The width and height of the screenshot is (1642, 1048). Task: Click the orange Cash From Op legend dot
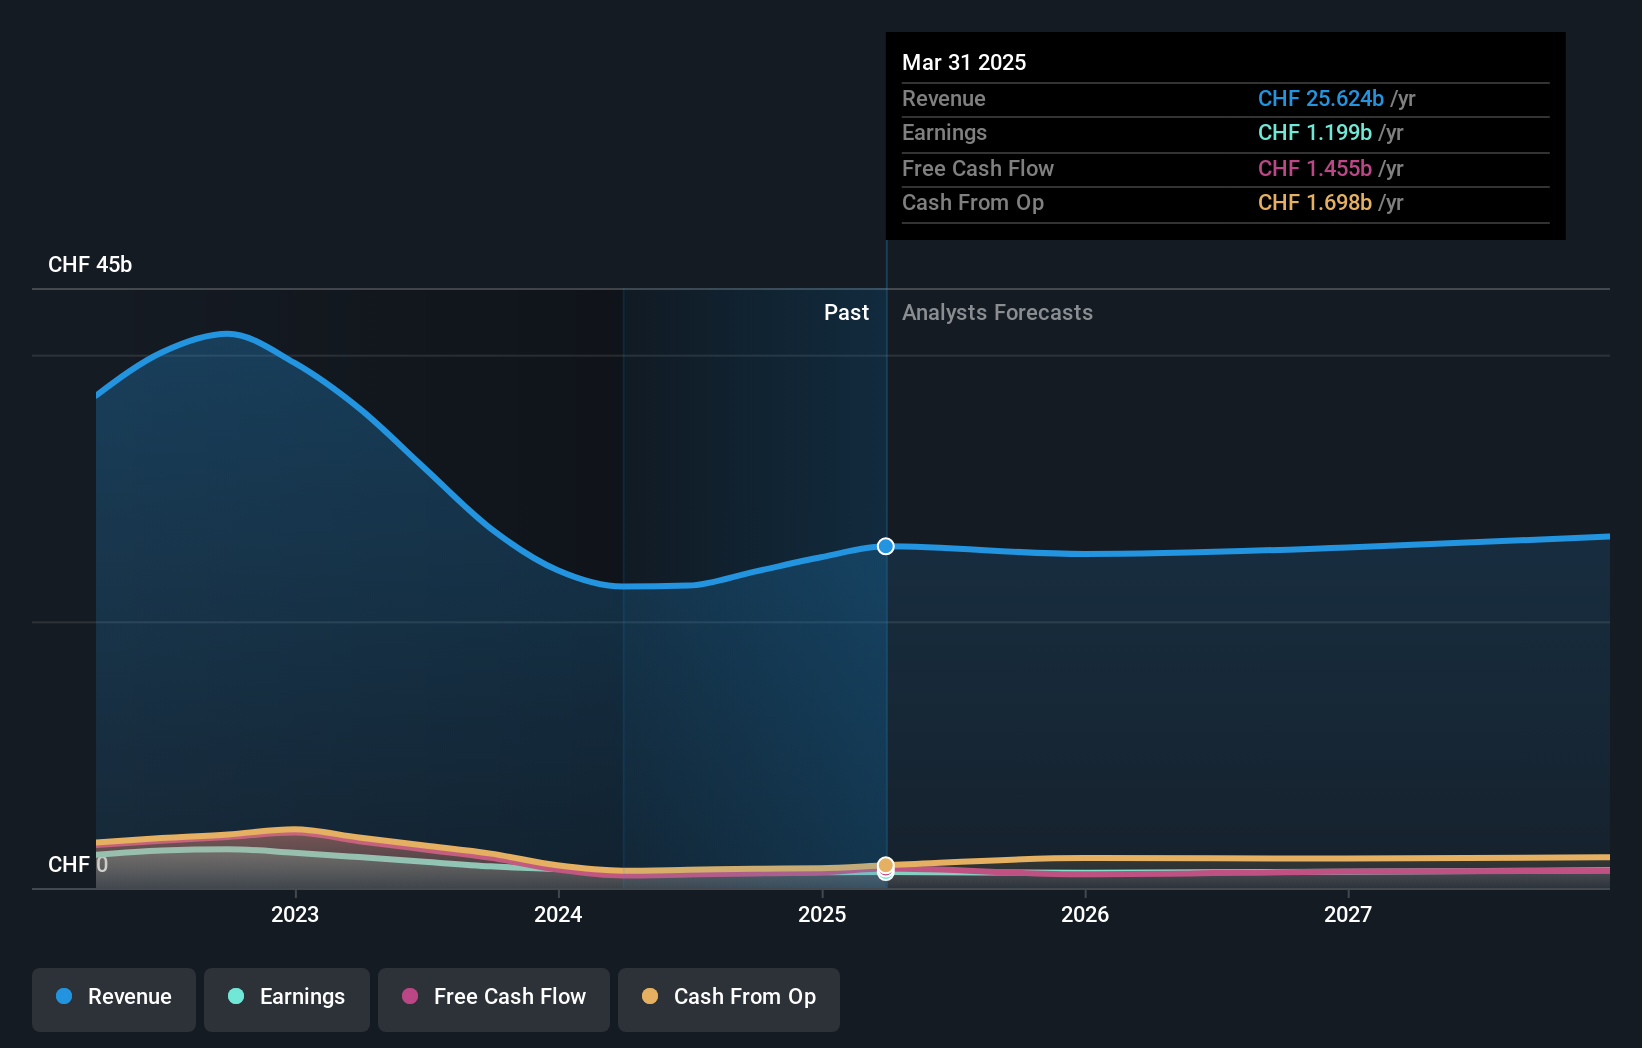[650, 997]
